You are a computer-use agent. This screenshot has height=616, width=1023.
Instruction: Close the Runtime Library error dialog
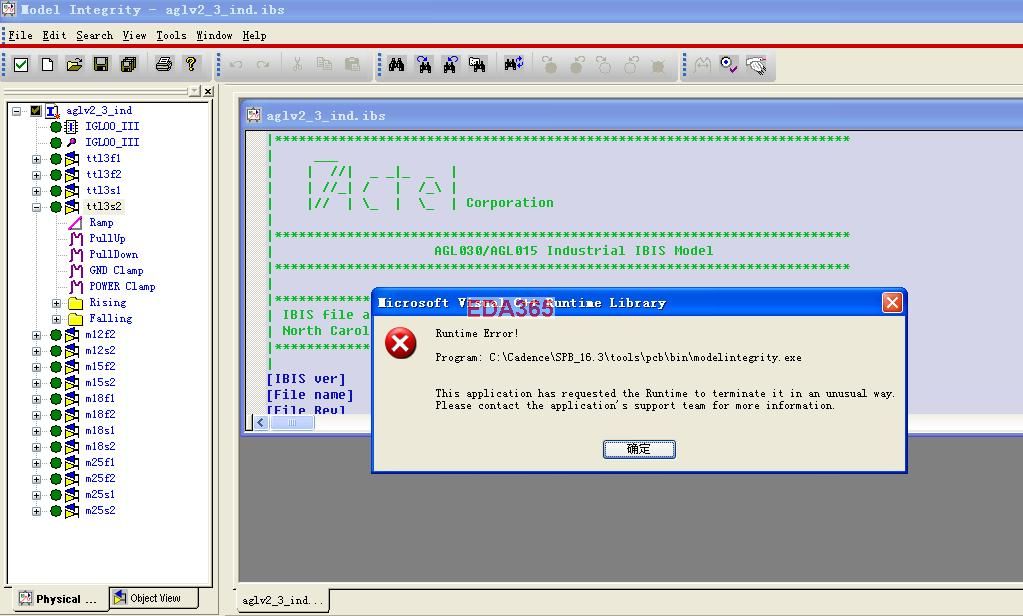click(x=892, y=303)
